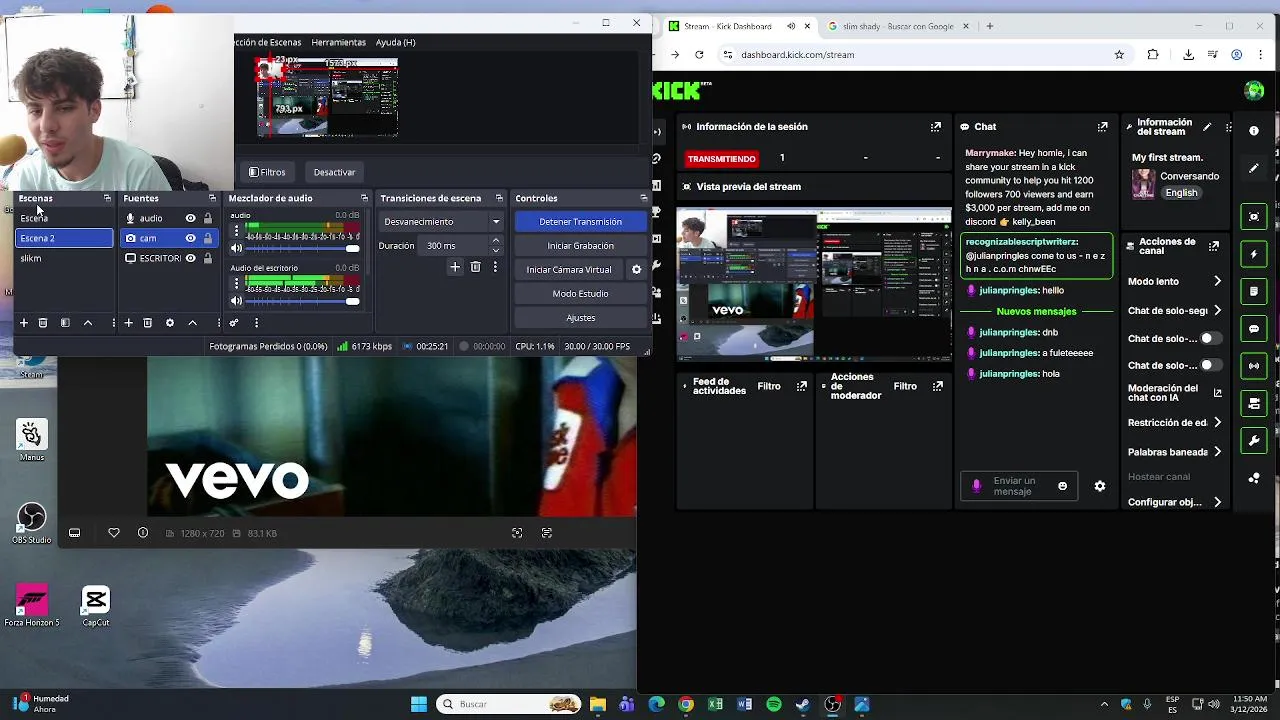The image size is (1280, 720).
Task: Open OBS 'Ajustes' settings button
Action: (580, 318)
